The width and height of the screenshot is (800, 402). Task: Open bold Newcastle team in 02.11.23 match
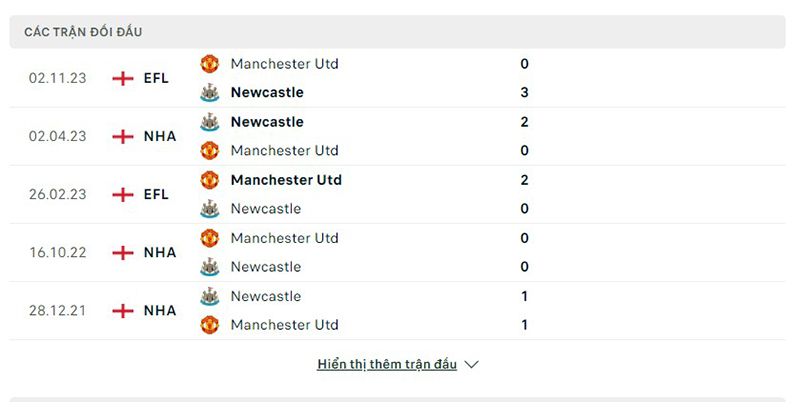coord(266,93)
